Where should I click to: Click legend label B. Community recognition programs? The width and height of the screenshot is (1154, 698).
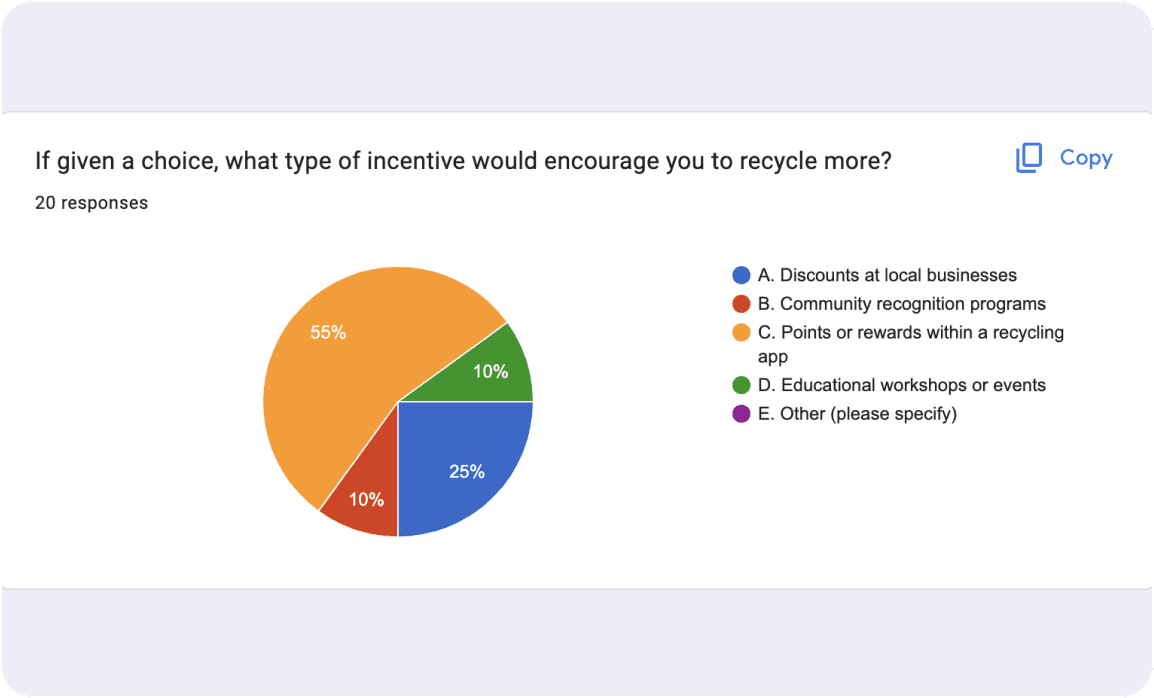902,304
